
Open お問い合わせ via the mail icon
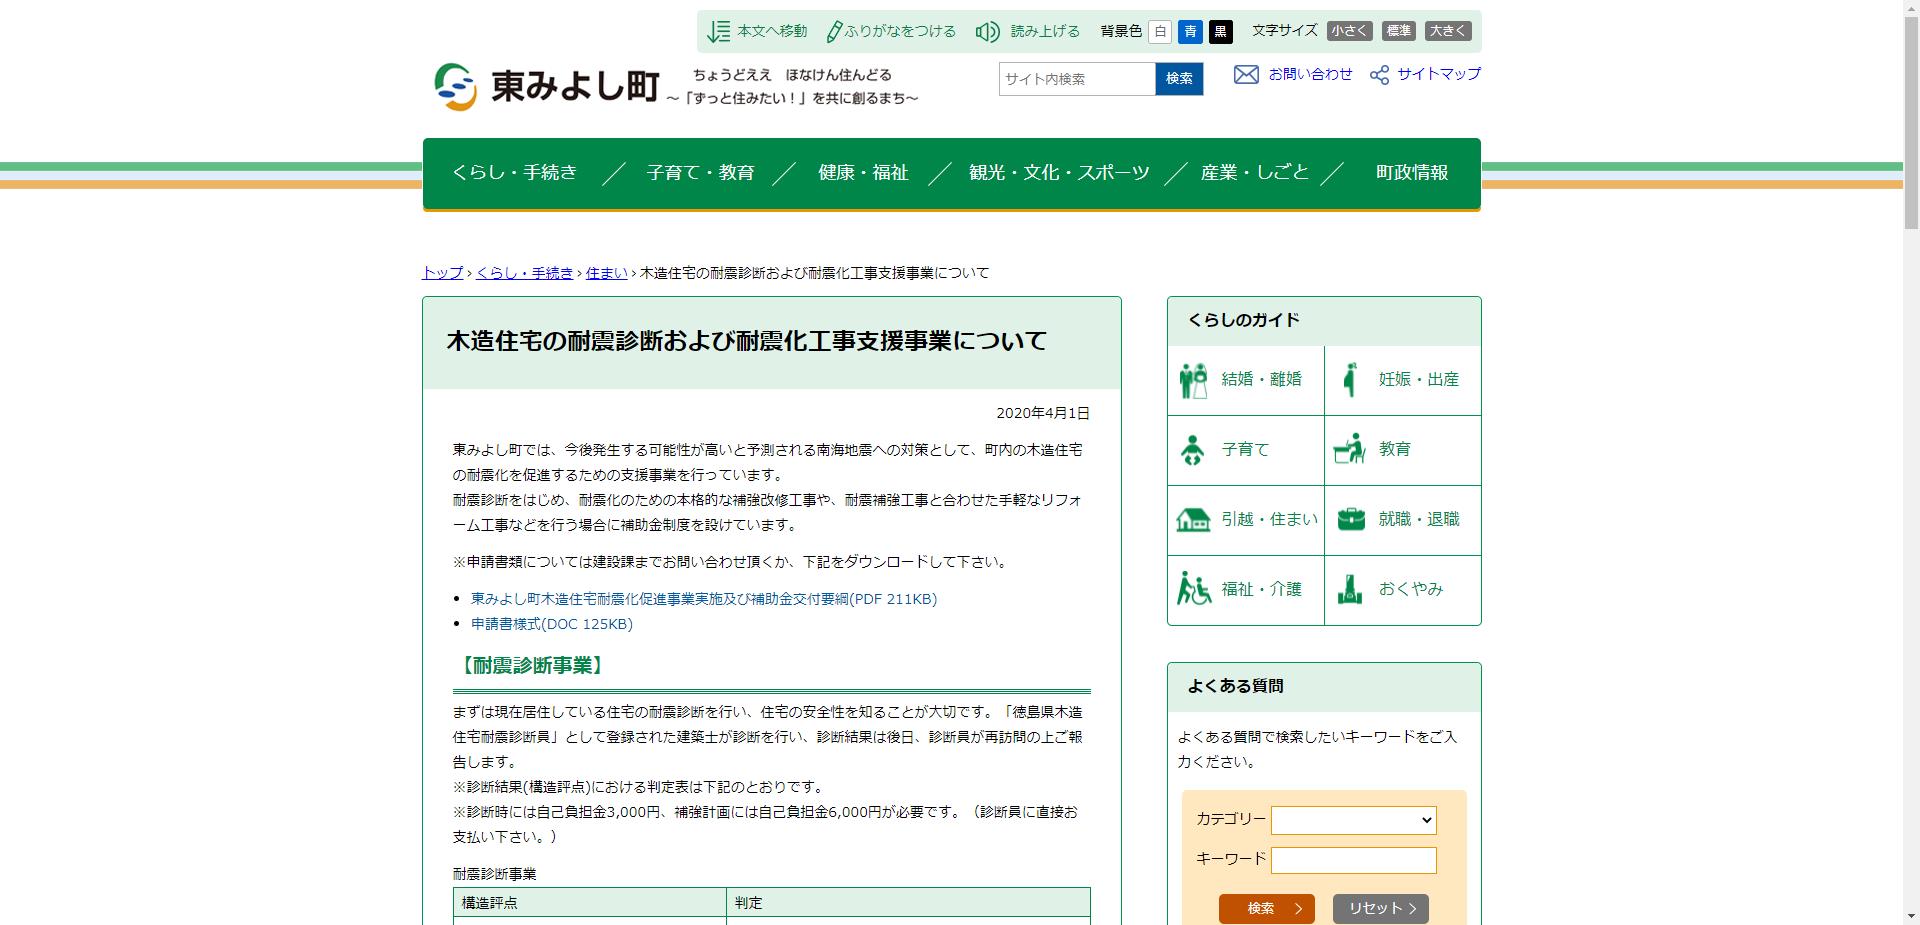click(x=1246, y=74)
